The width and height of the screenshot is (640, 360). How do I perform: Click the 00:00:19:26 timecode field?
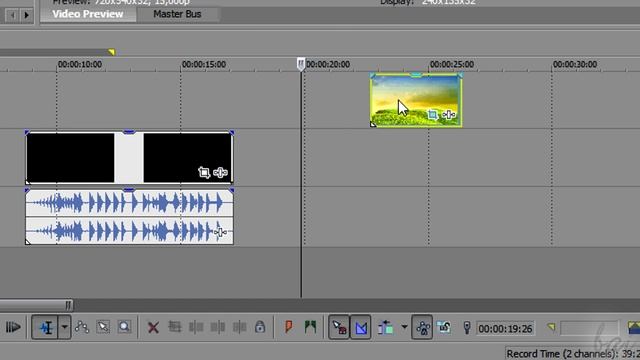505,329
